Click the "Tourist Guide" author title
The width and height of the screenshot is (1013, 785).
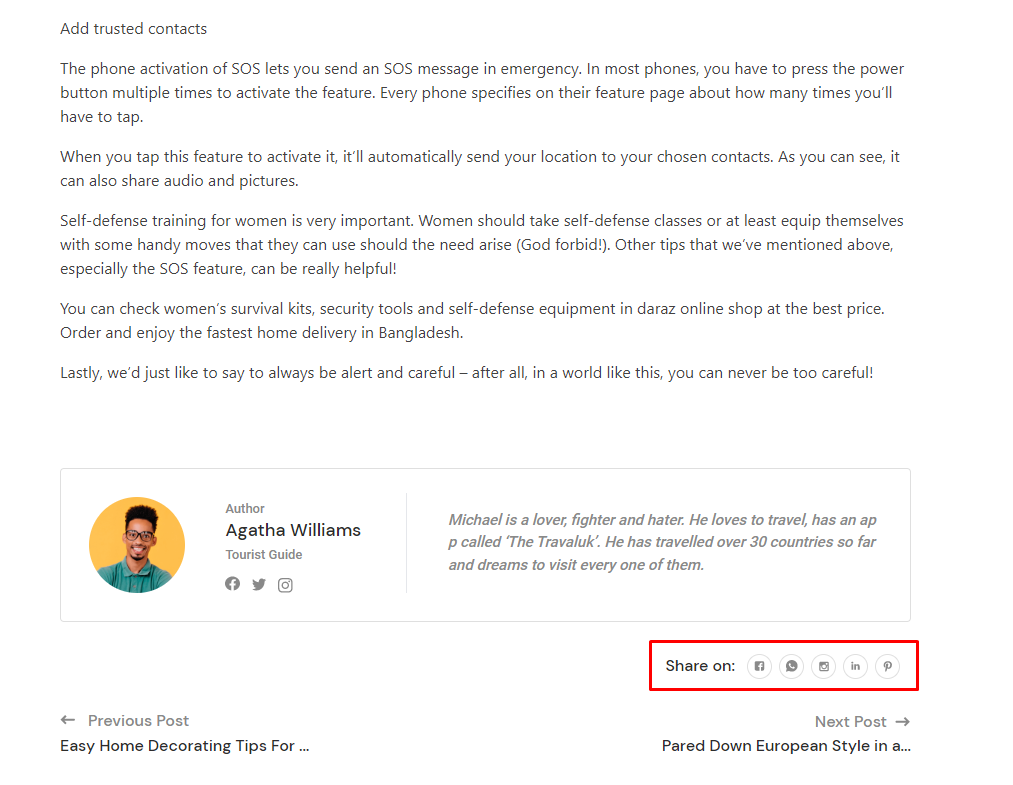pos(264,555)
